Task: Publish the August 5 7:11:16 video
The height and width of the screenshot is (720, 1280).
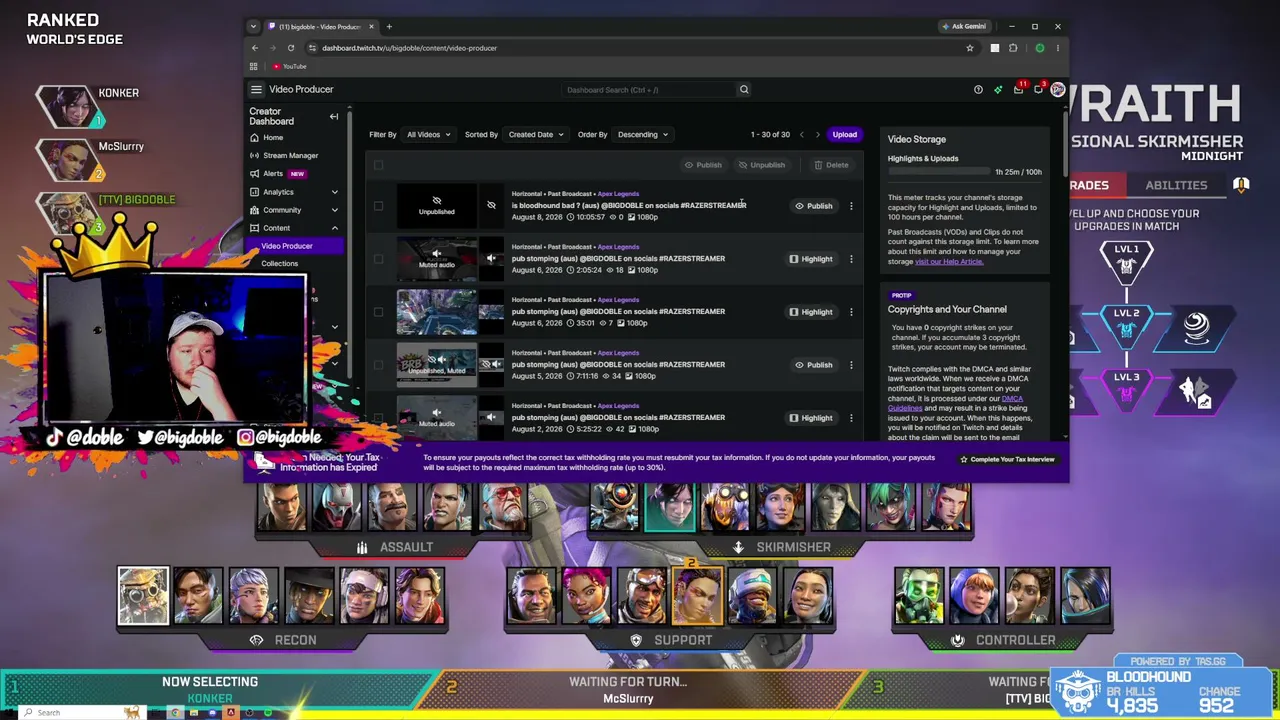Action: (813, 365)
